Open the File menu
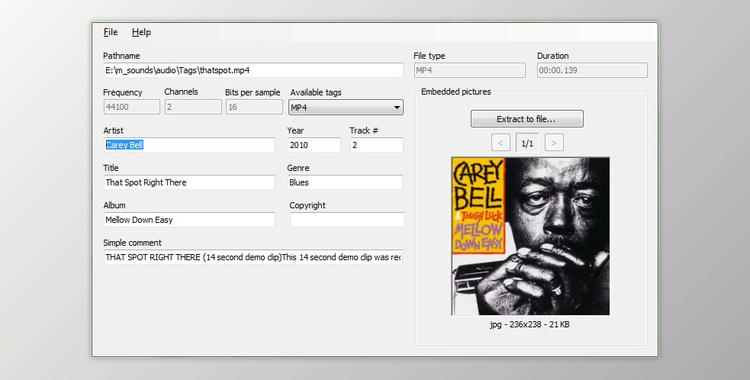 (x=110, y=32)
